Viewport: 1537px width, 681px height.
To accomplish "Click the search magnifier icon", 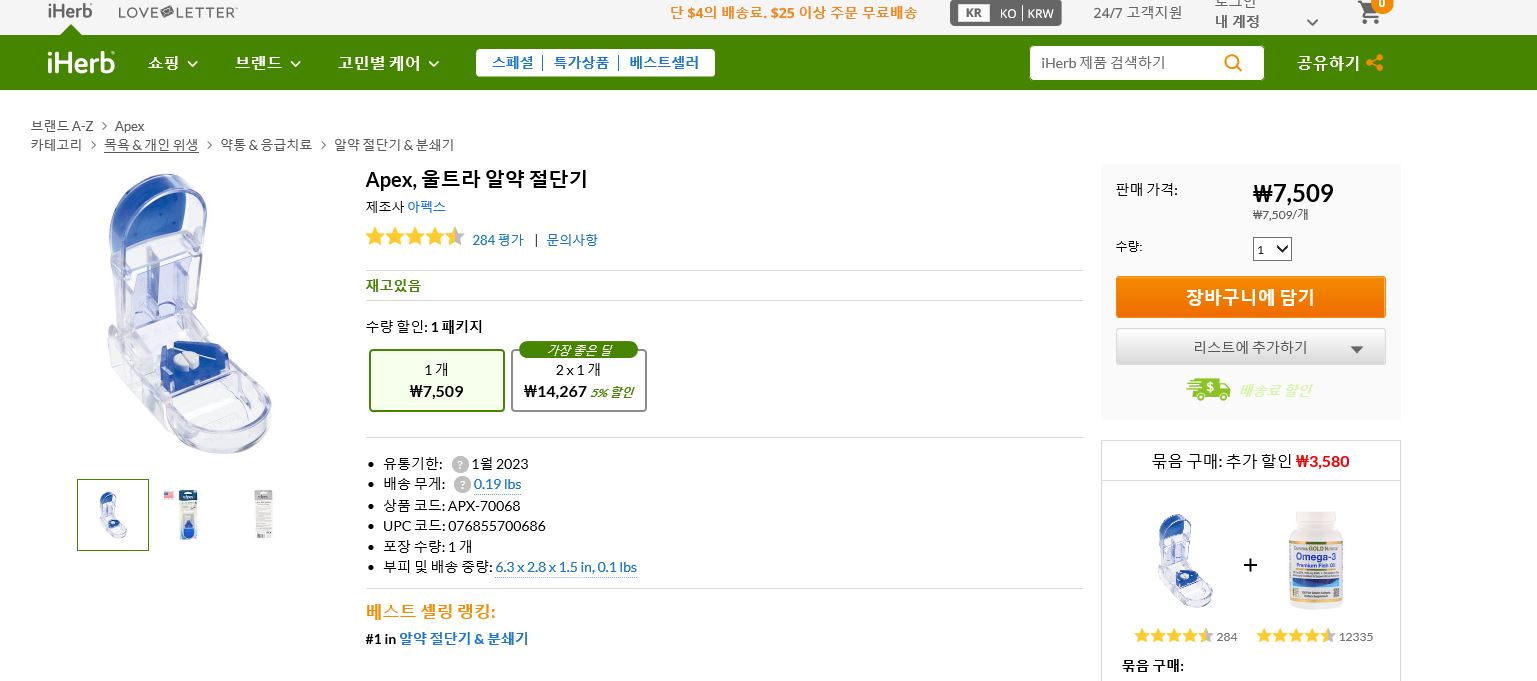I will pos(1233,62).
